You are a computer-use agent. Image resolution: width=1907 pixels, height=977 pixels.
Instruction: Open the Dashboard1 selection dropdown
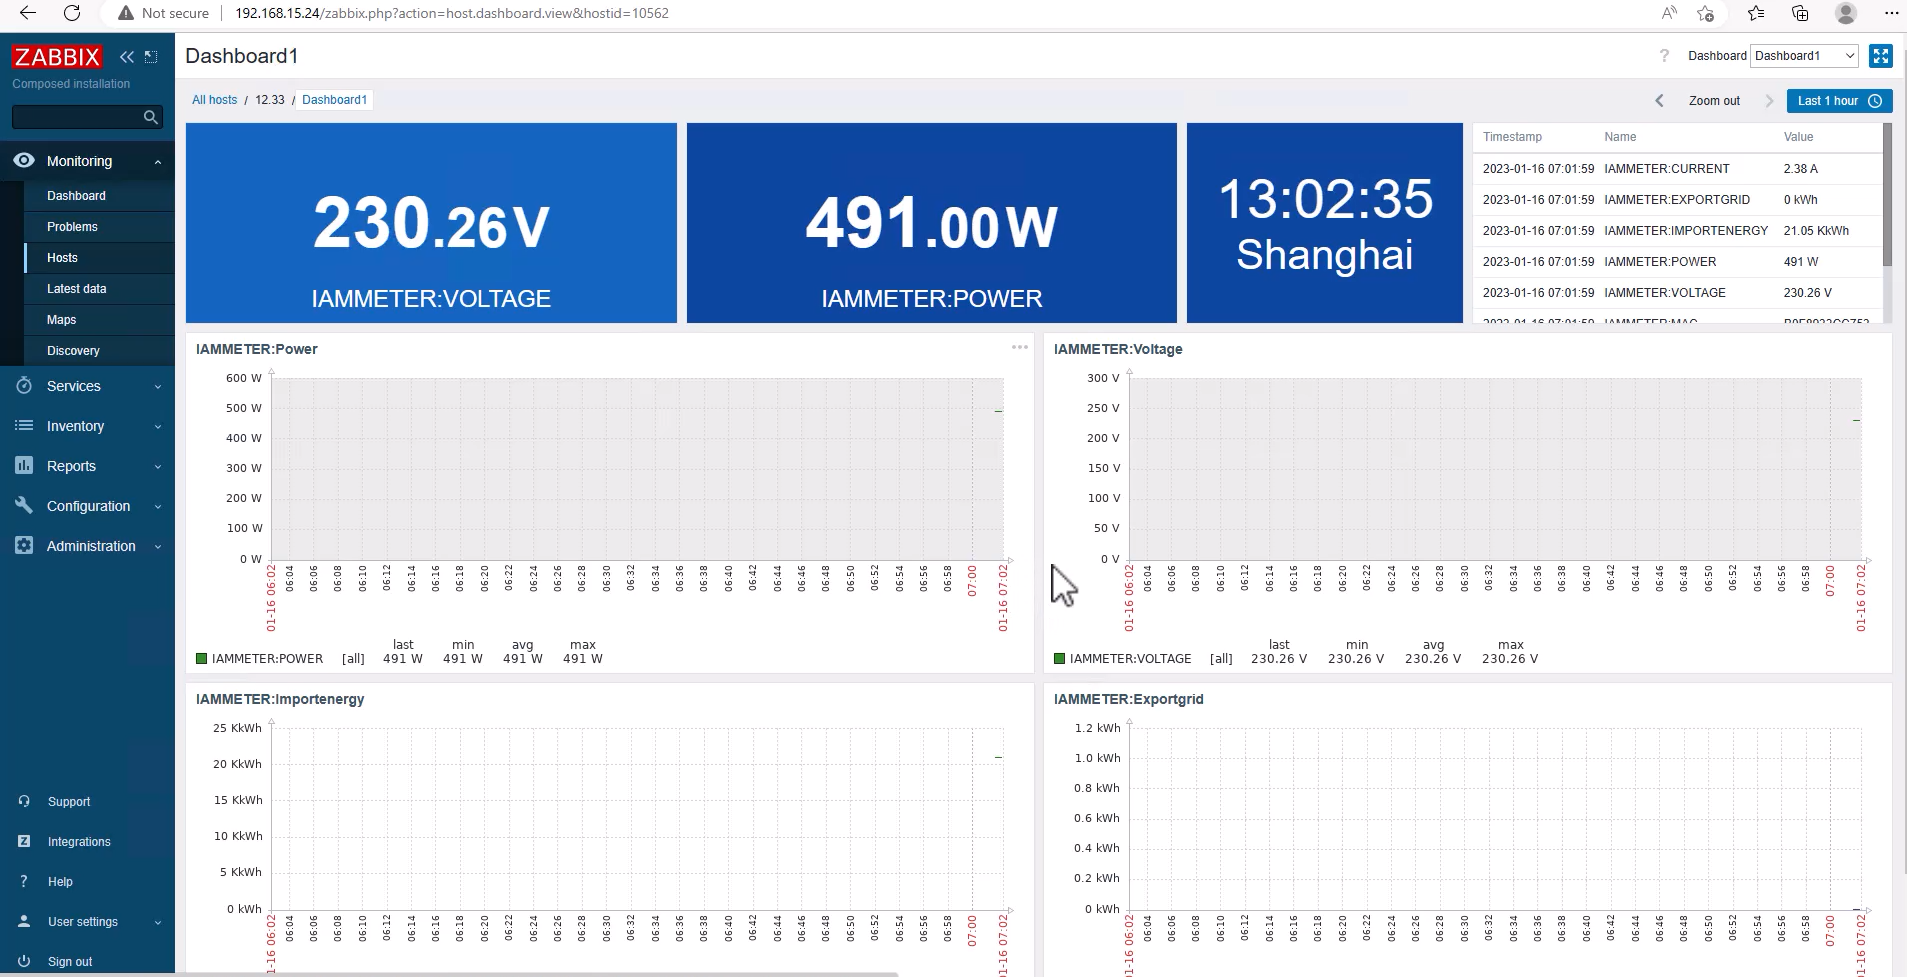pyautogui.click(x=1804, y=56)
